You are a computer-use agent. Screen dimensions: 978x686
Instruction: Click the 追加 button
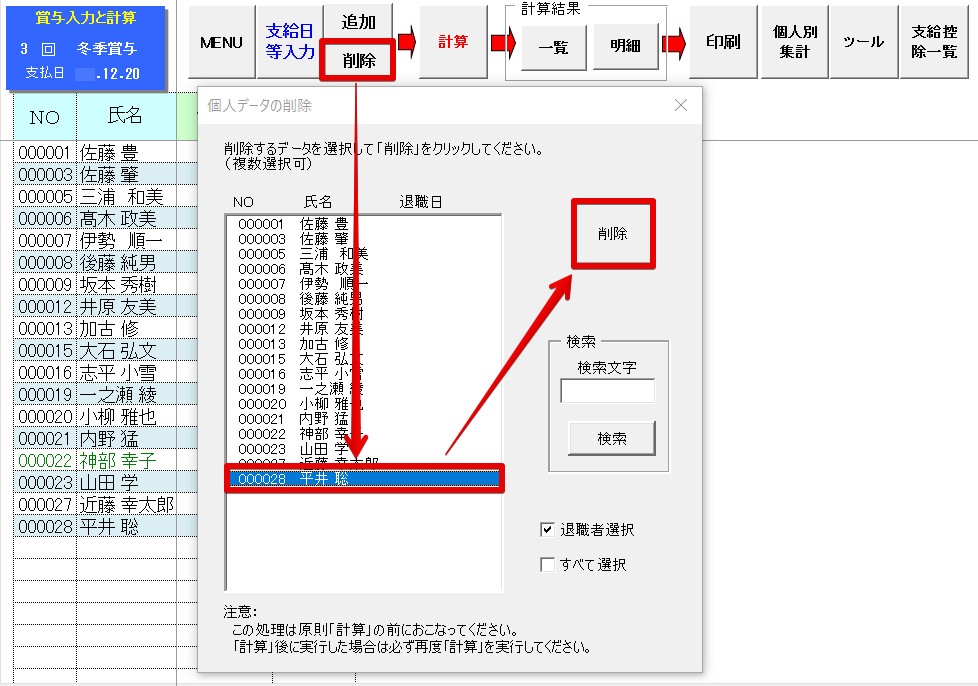358,22
